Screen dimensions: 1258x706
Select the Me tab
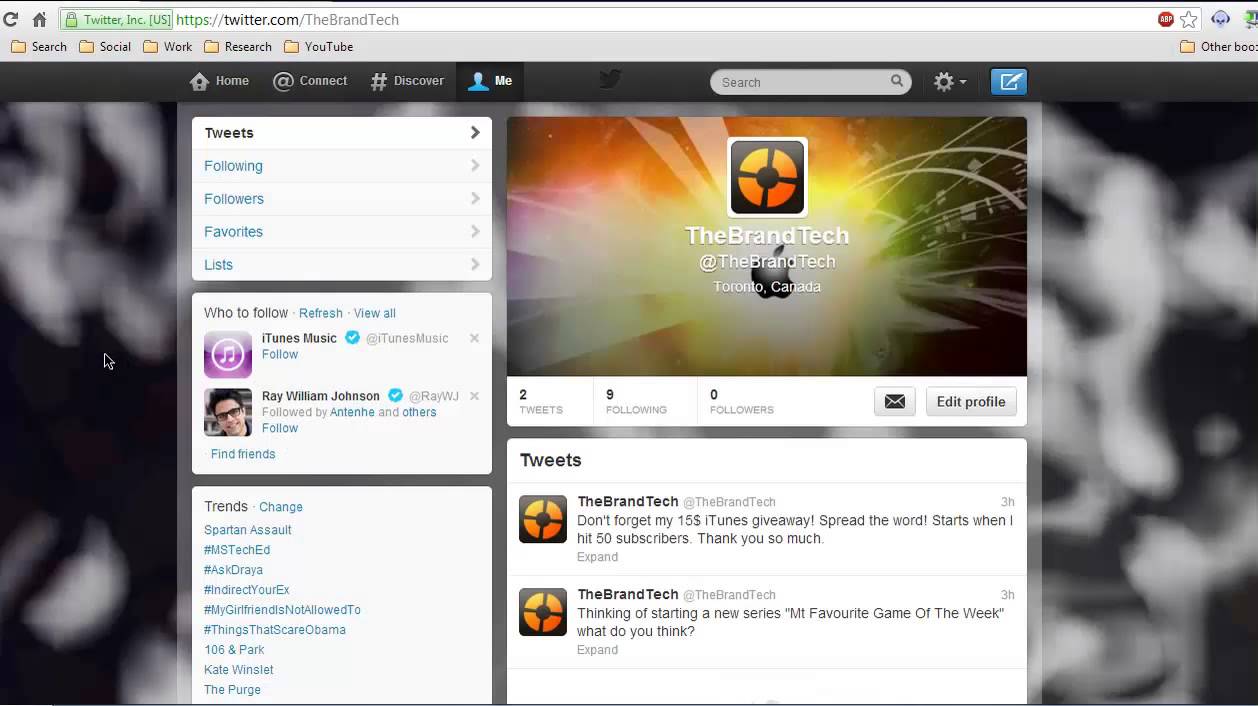point(490,81)
